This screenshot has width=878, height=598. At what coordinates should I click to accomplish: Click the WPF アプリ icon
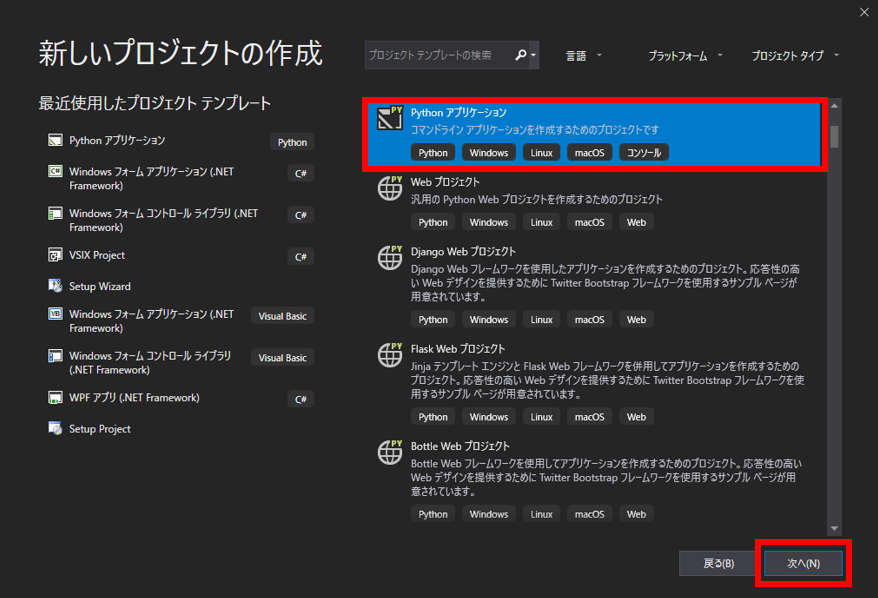click(x=55, y=398)
